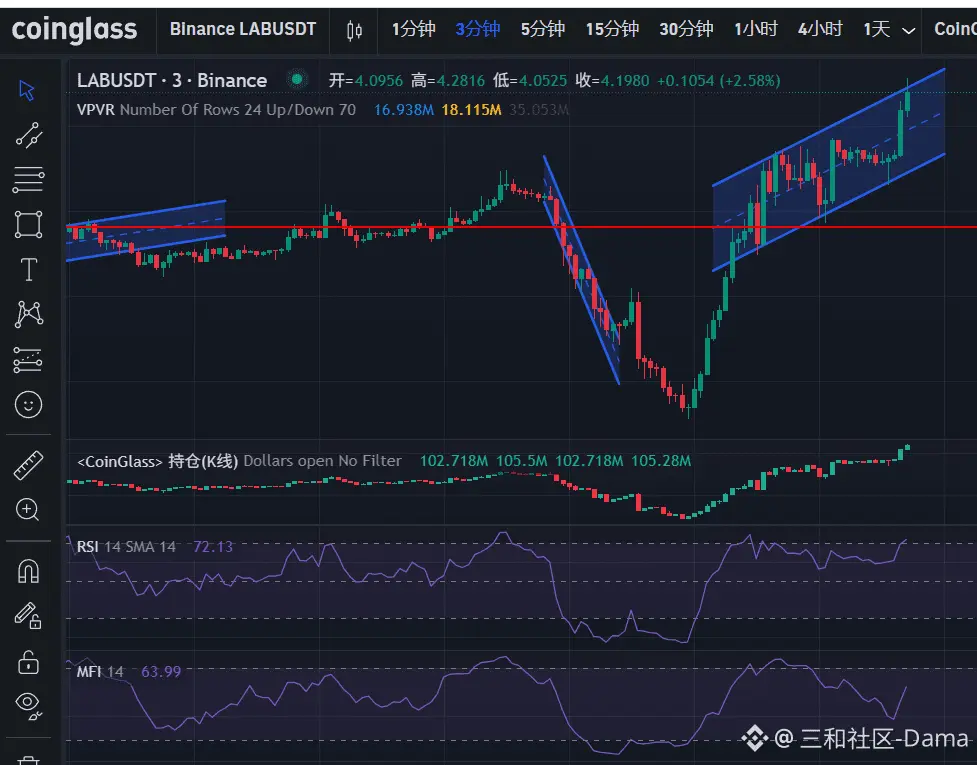The height and width of the screenshot is (765, 977).
Task: Select the CoinGlass 持仓(K线) indicator legend
Action: (x=239, y=461)
